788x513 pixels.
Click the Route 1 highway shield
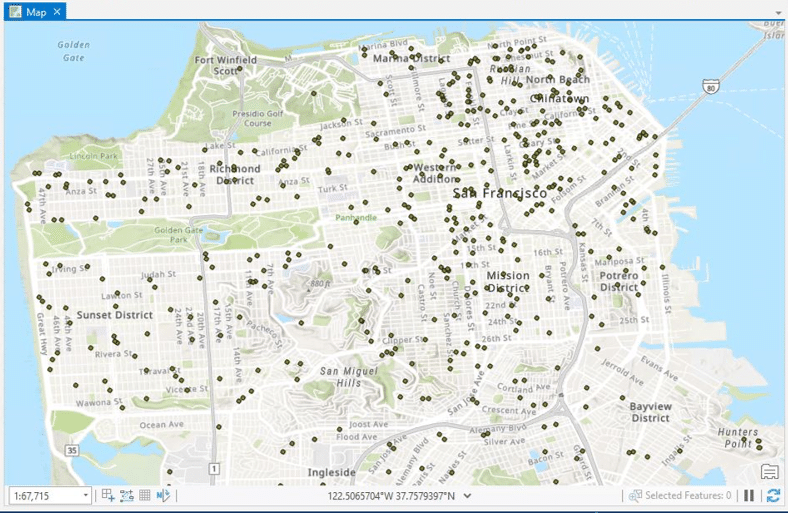[214, 469]
